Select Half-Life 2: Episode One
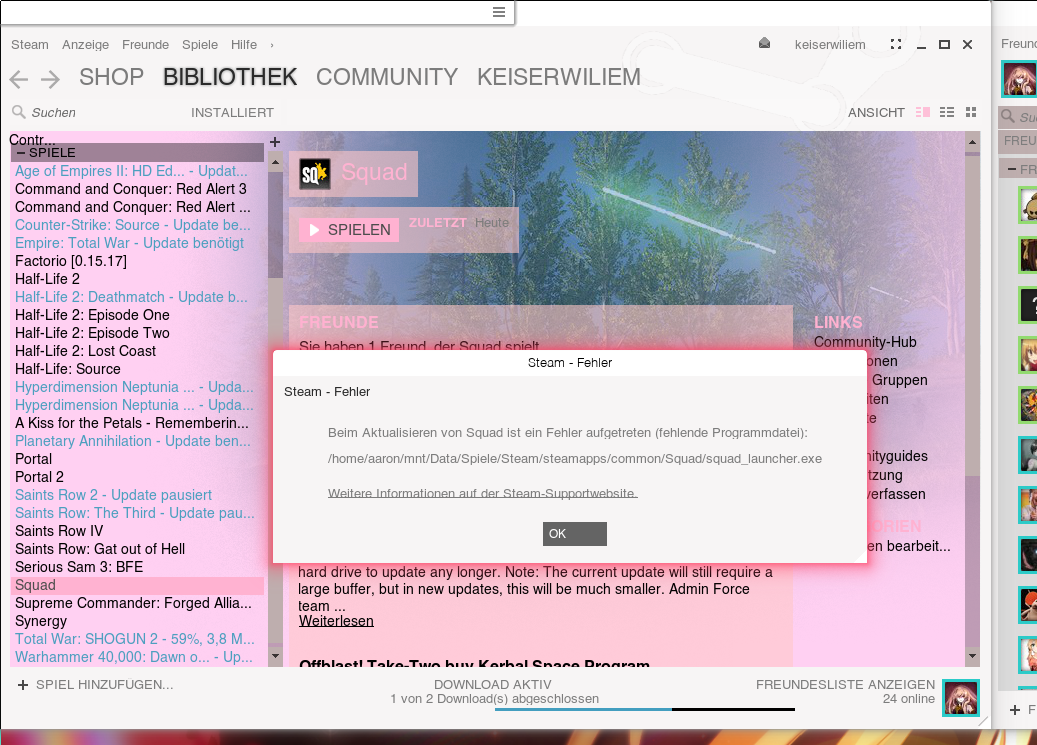1037x745 pixels. click(138, 315)
